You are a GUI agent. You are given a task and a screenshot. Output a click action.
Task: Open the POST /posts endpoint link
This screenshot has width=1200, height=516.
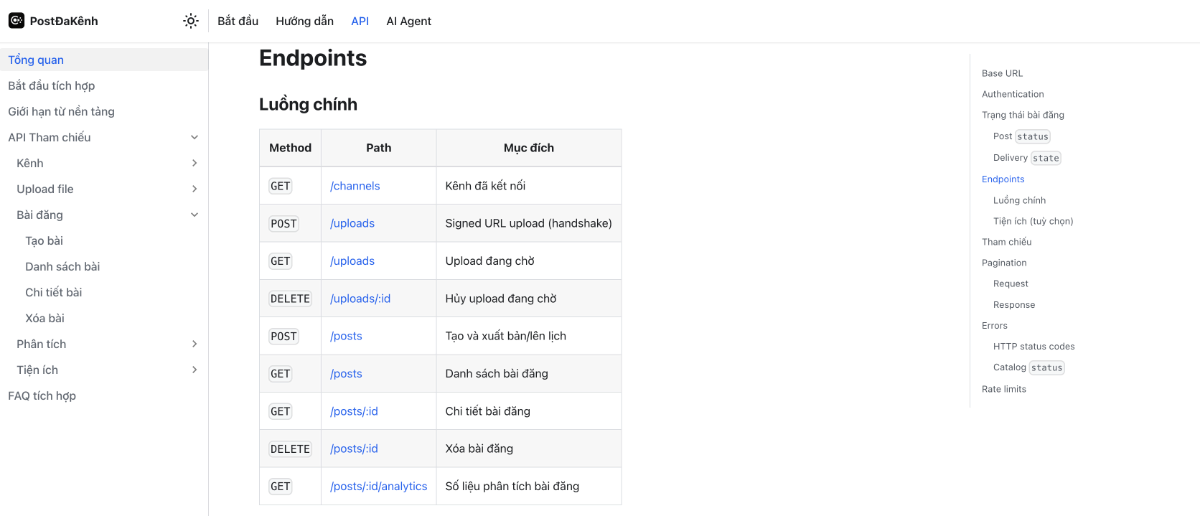pyautogui.click(x=346, y=336)
